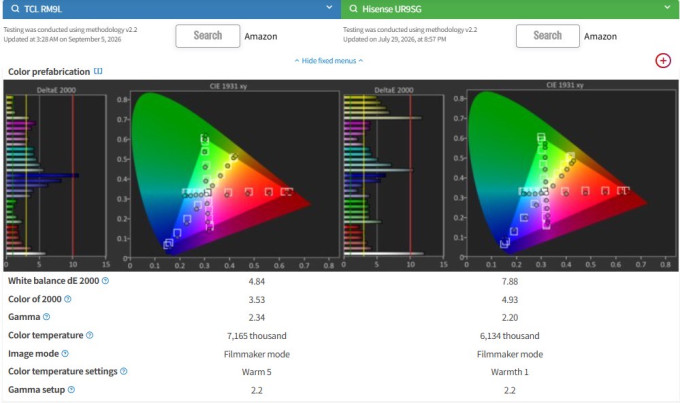
Task: Open the Amazon link for Hisense UR9SG
Action: (600, 36)
